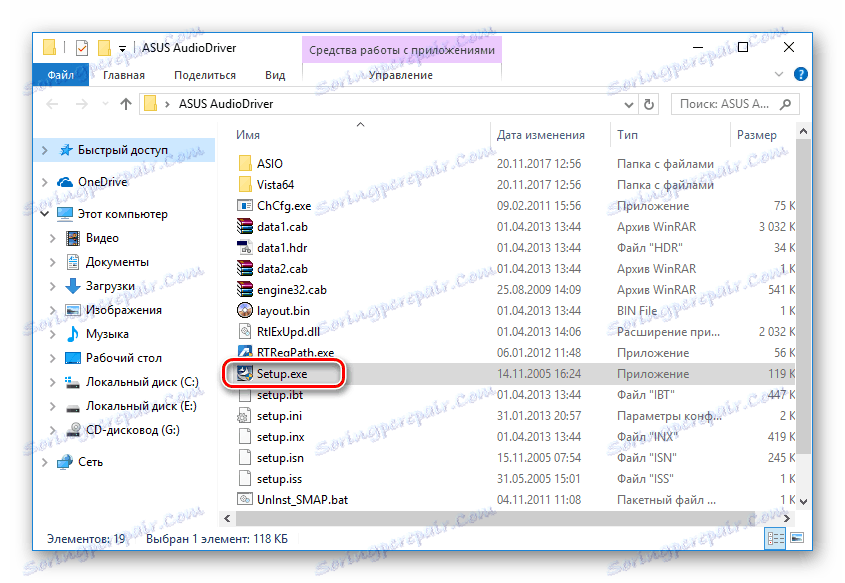
Task: Select Этот компьютер in the navigation pane
Action: point(122,214)
